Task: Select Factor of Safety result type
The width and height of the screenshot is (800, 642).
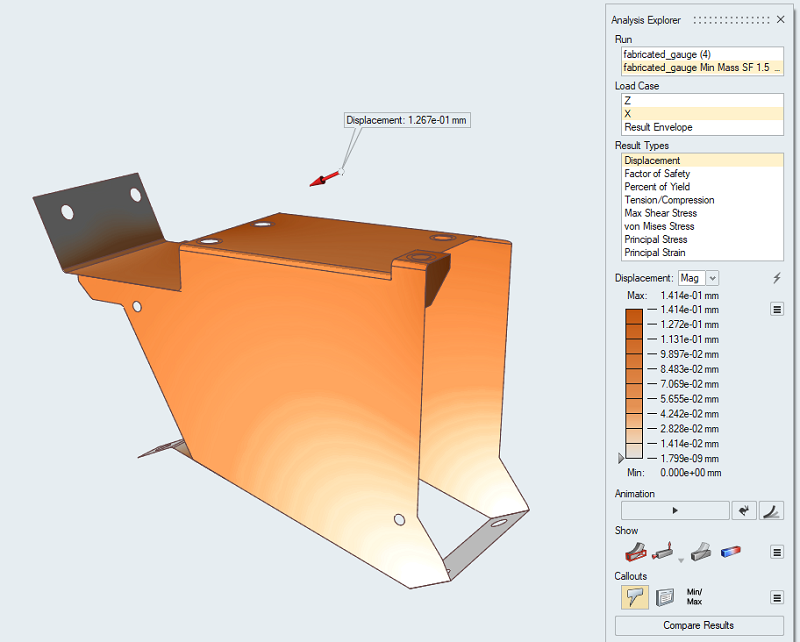Action: click(x=657, y=174)
